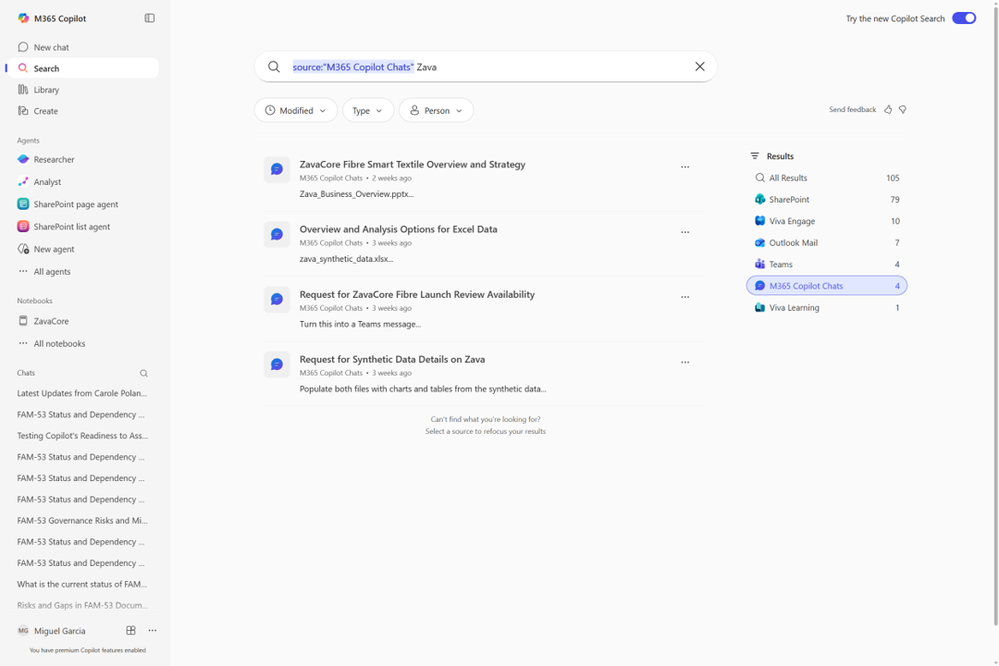Click the chats search magnifier icon
The height and width of the screenshot is (666, 999).
(x=144, y=371)
